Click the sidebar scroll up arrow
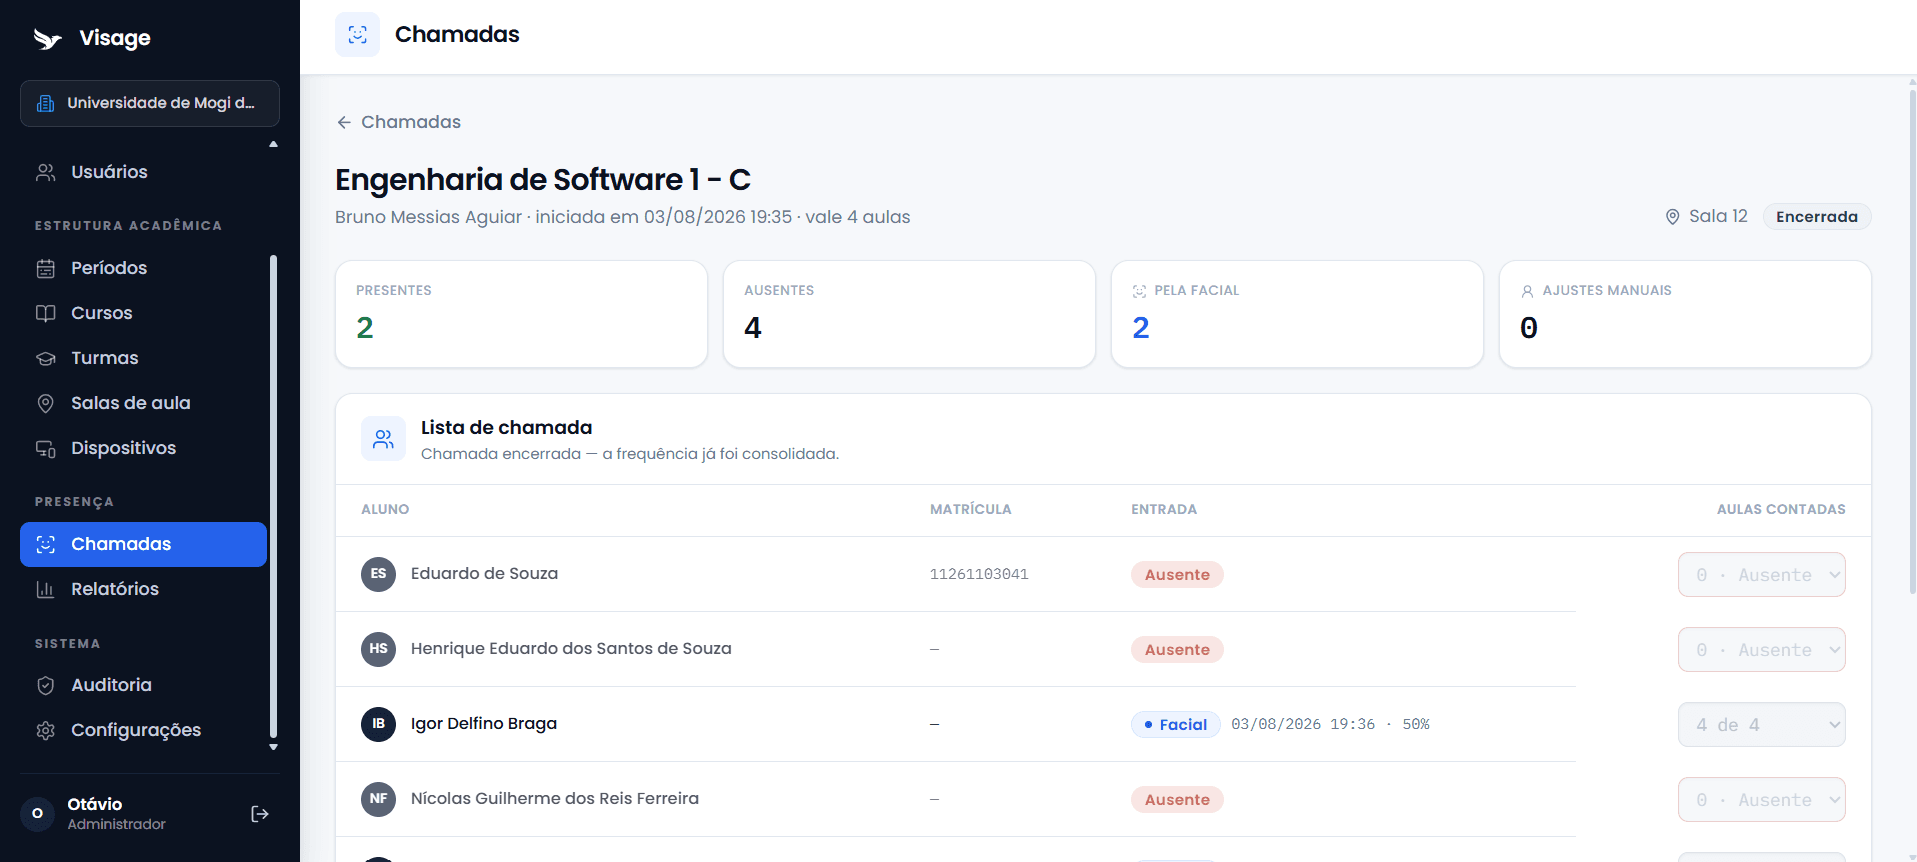1917x862 pixels. [273, 144]
